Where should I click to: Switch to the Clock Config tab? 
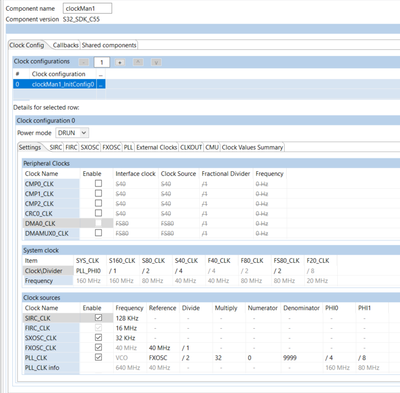click(x=27, y=45)
